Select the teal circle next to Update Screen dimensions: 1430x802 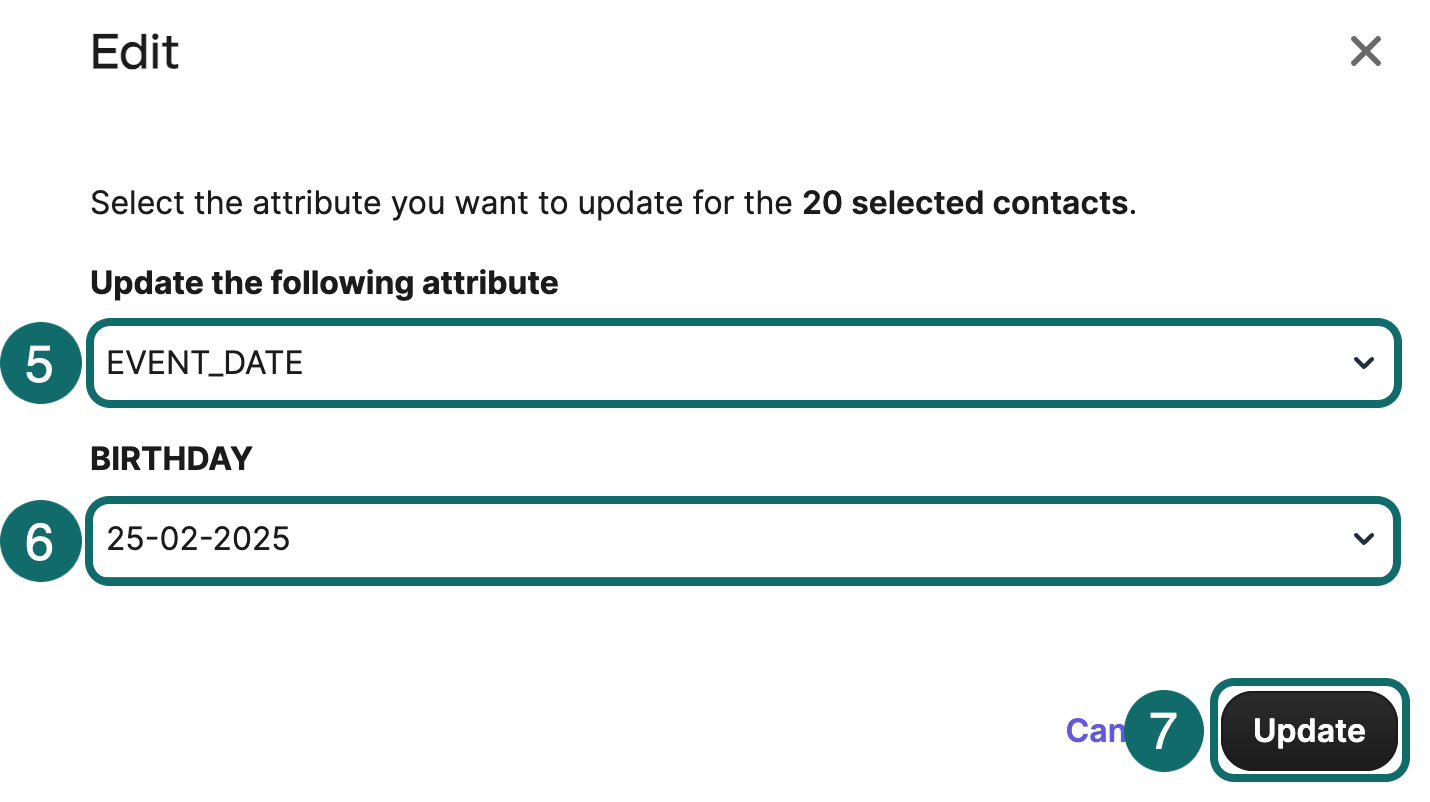pos(1165,731)
